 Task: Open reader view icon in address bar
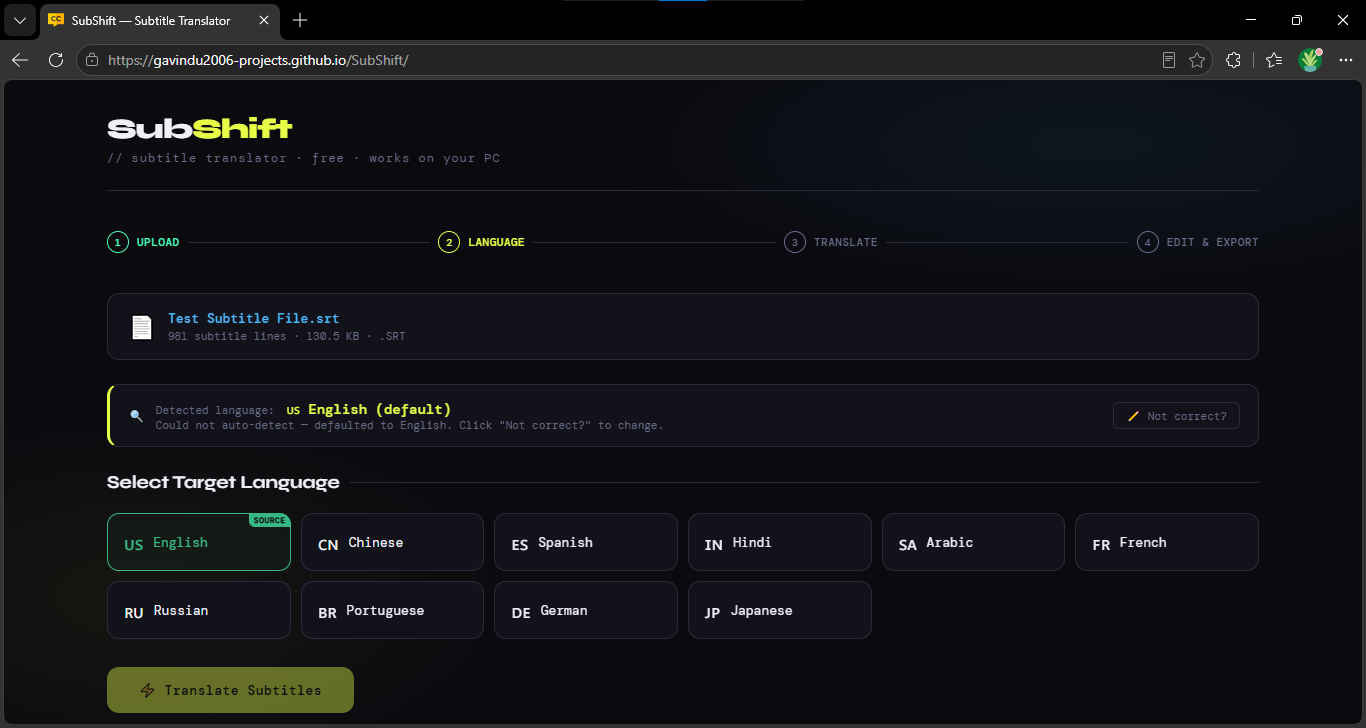1169,60
